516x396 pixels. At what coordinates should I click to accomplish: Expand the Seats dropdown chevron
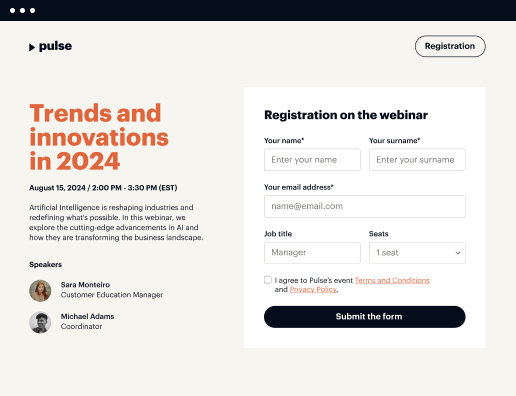click(x=458, y=253)
